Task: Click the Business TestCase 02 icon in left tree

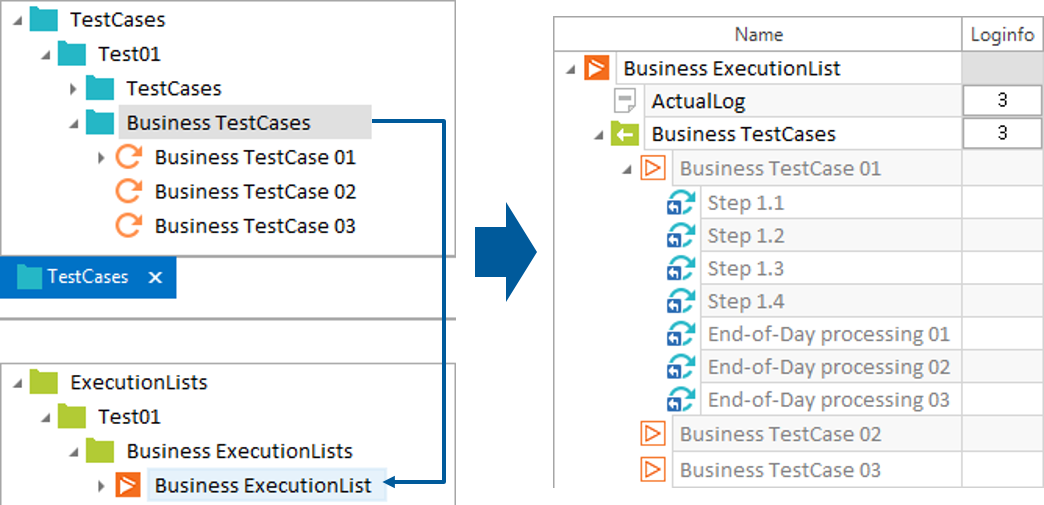Action: tap(128, 192)
